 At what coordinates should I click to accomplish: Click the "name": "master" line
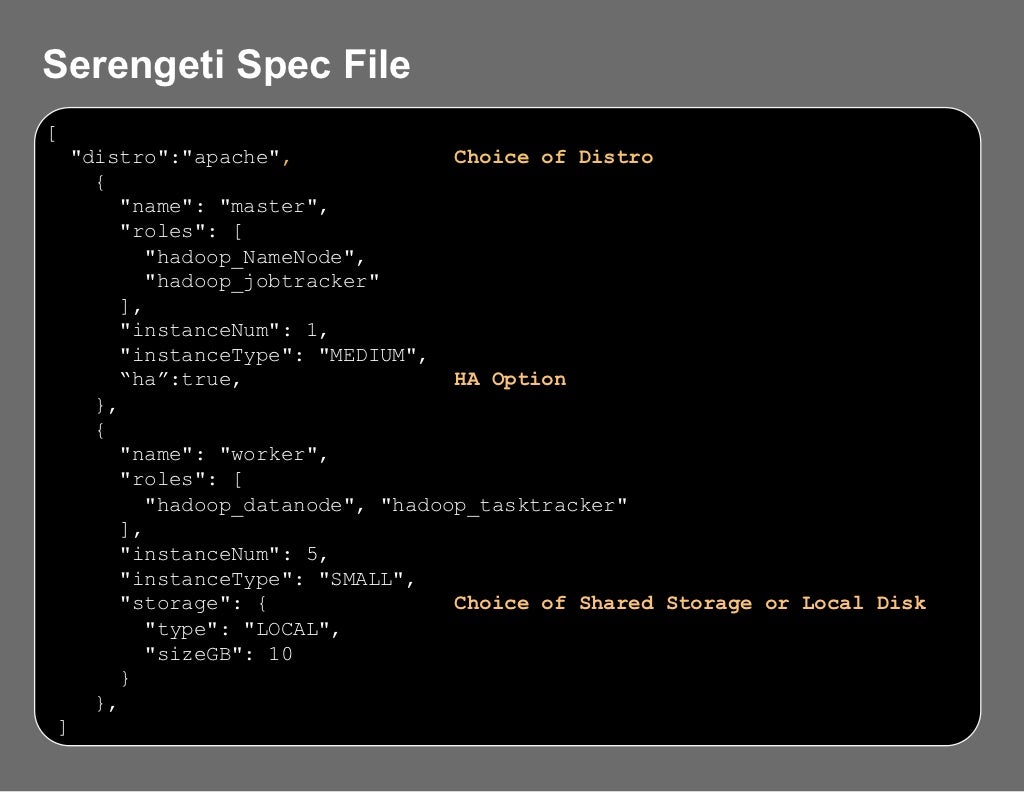pos(224,207)
